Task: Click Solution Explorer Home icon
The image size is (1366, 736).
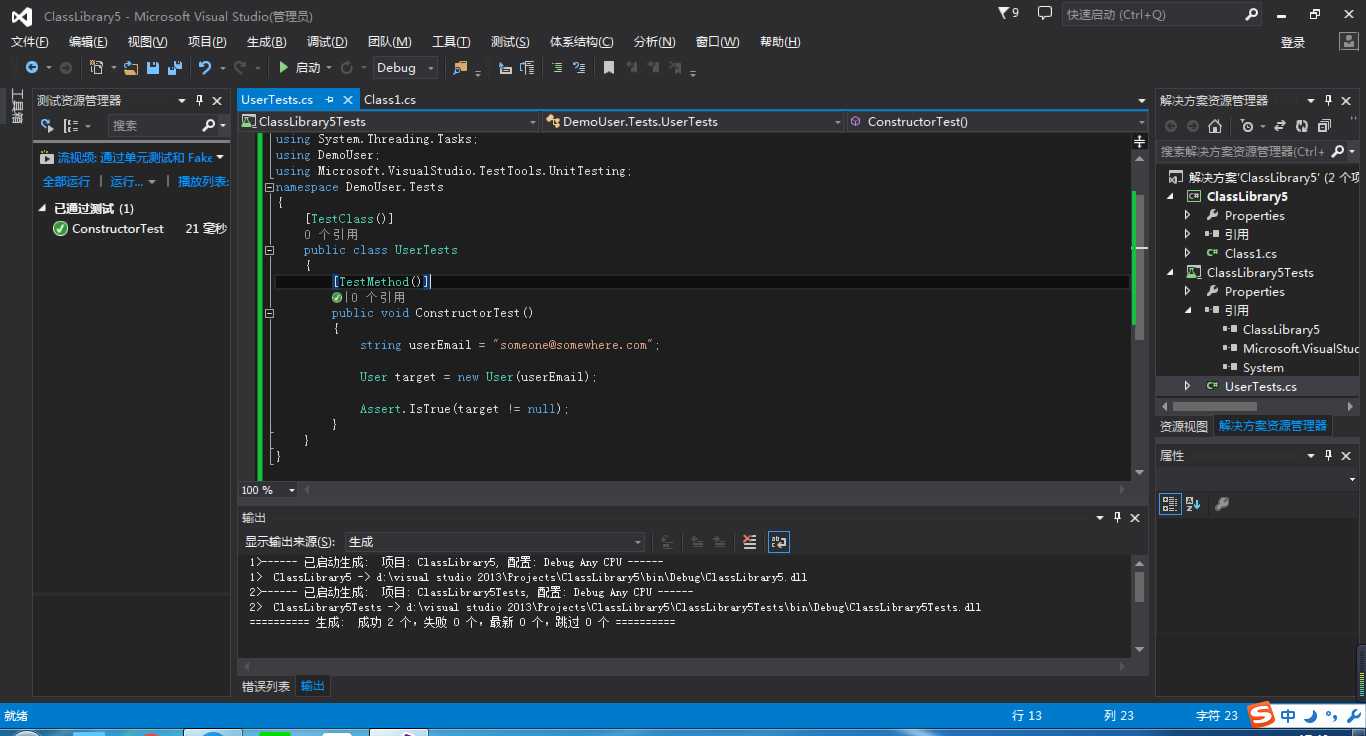Action: [x=1215, y=126]
